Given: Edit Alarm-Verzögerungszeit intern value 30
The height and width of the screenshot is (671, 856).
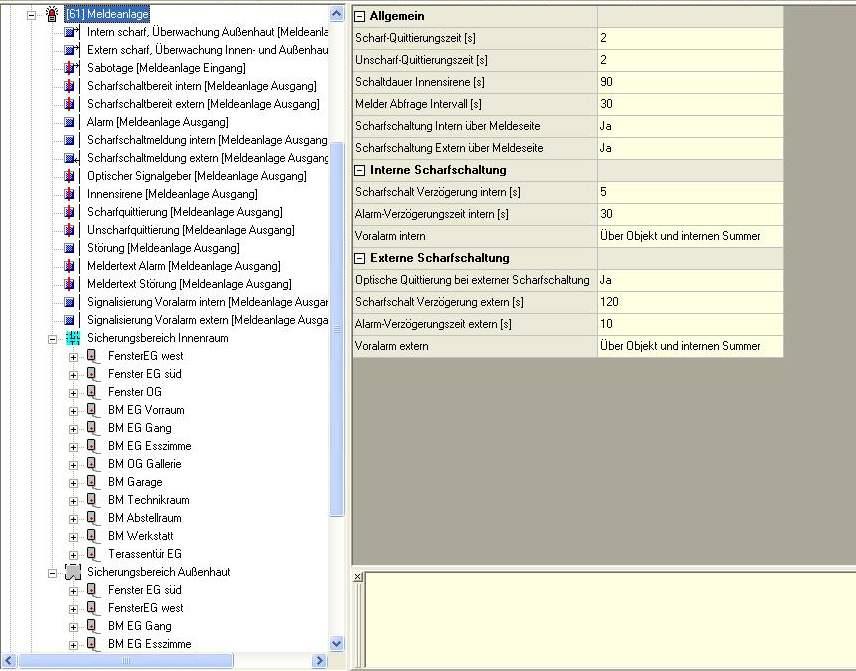Looking at the screenshot, I should click(690, 214).
